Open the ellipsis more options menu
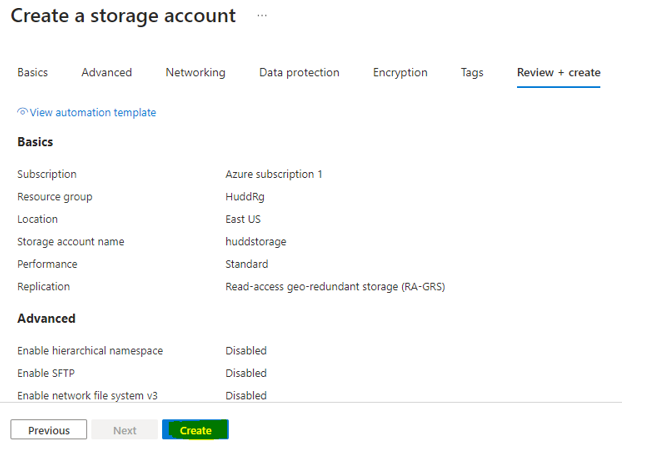The width and height of the screenshot is (659, 452). [262, 16]
